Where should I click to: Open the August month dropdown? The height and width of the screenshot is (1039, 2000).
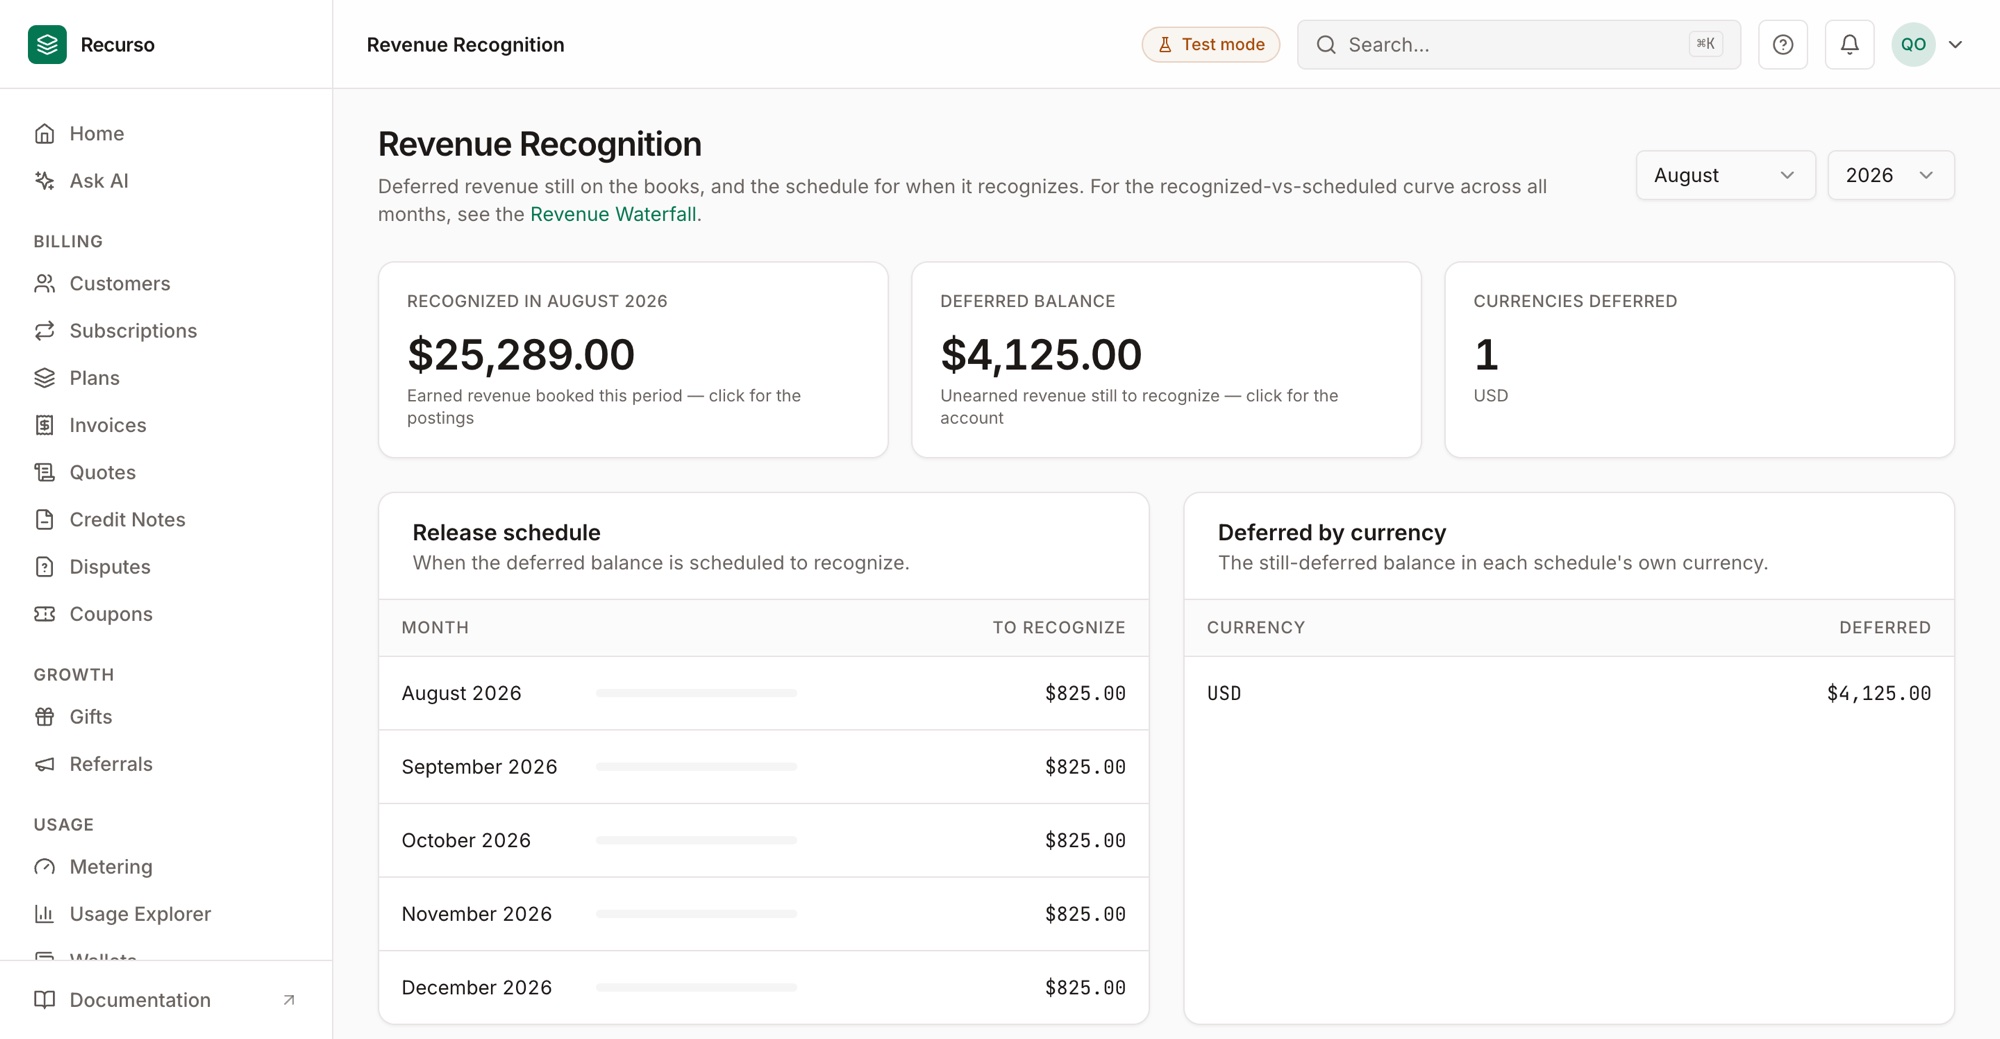[1726, 175]
